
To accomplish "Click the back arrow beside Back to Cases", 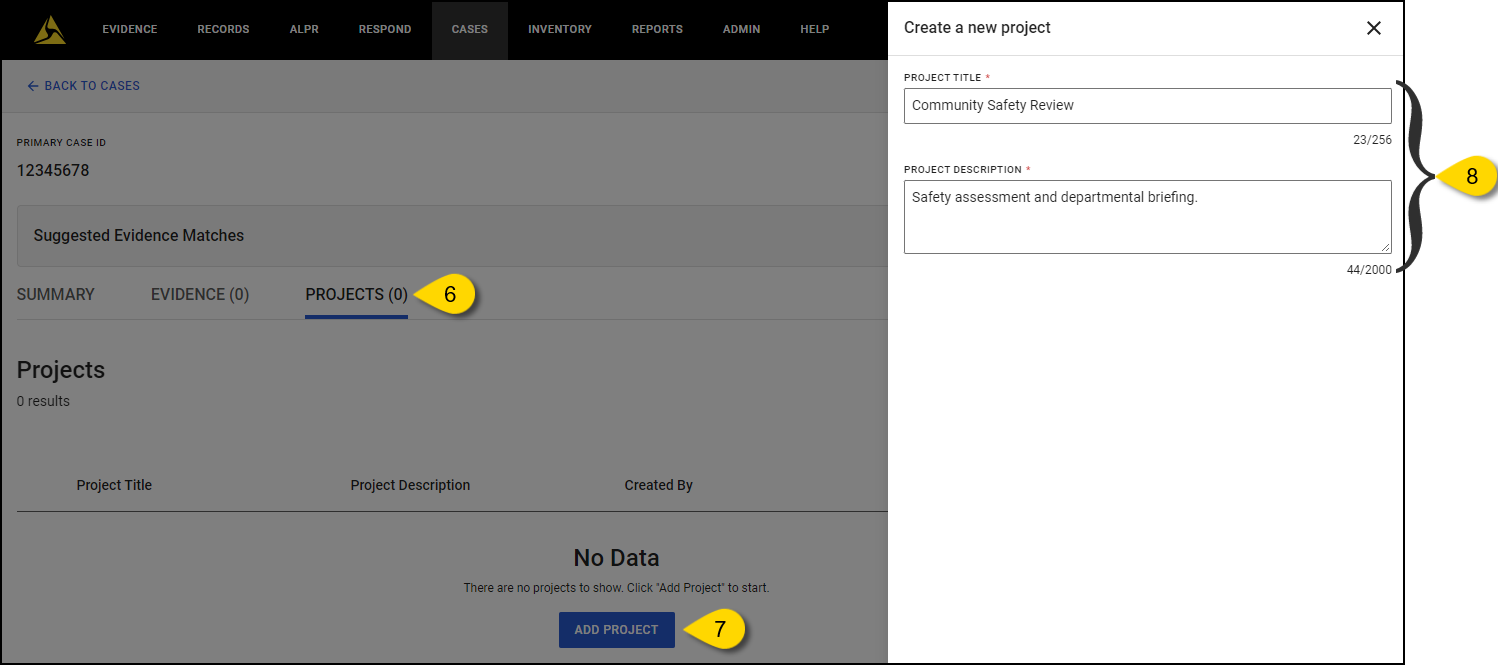I will tap(32, 86).
